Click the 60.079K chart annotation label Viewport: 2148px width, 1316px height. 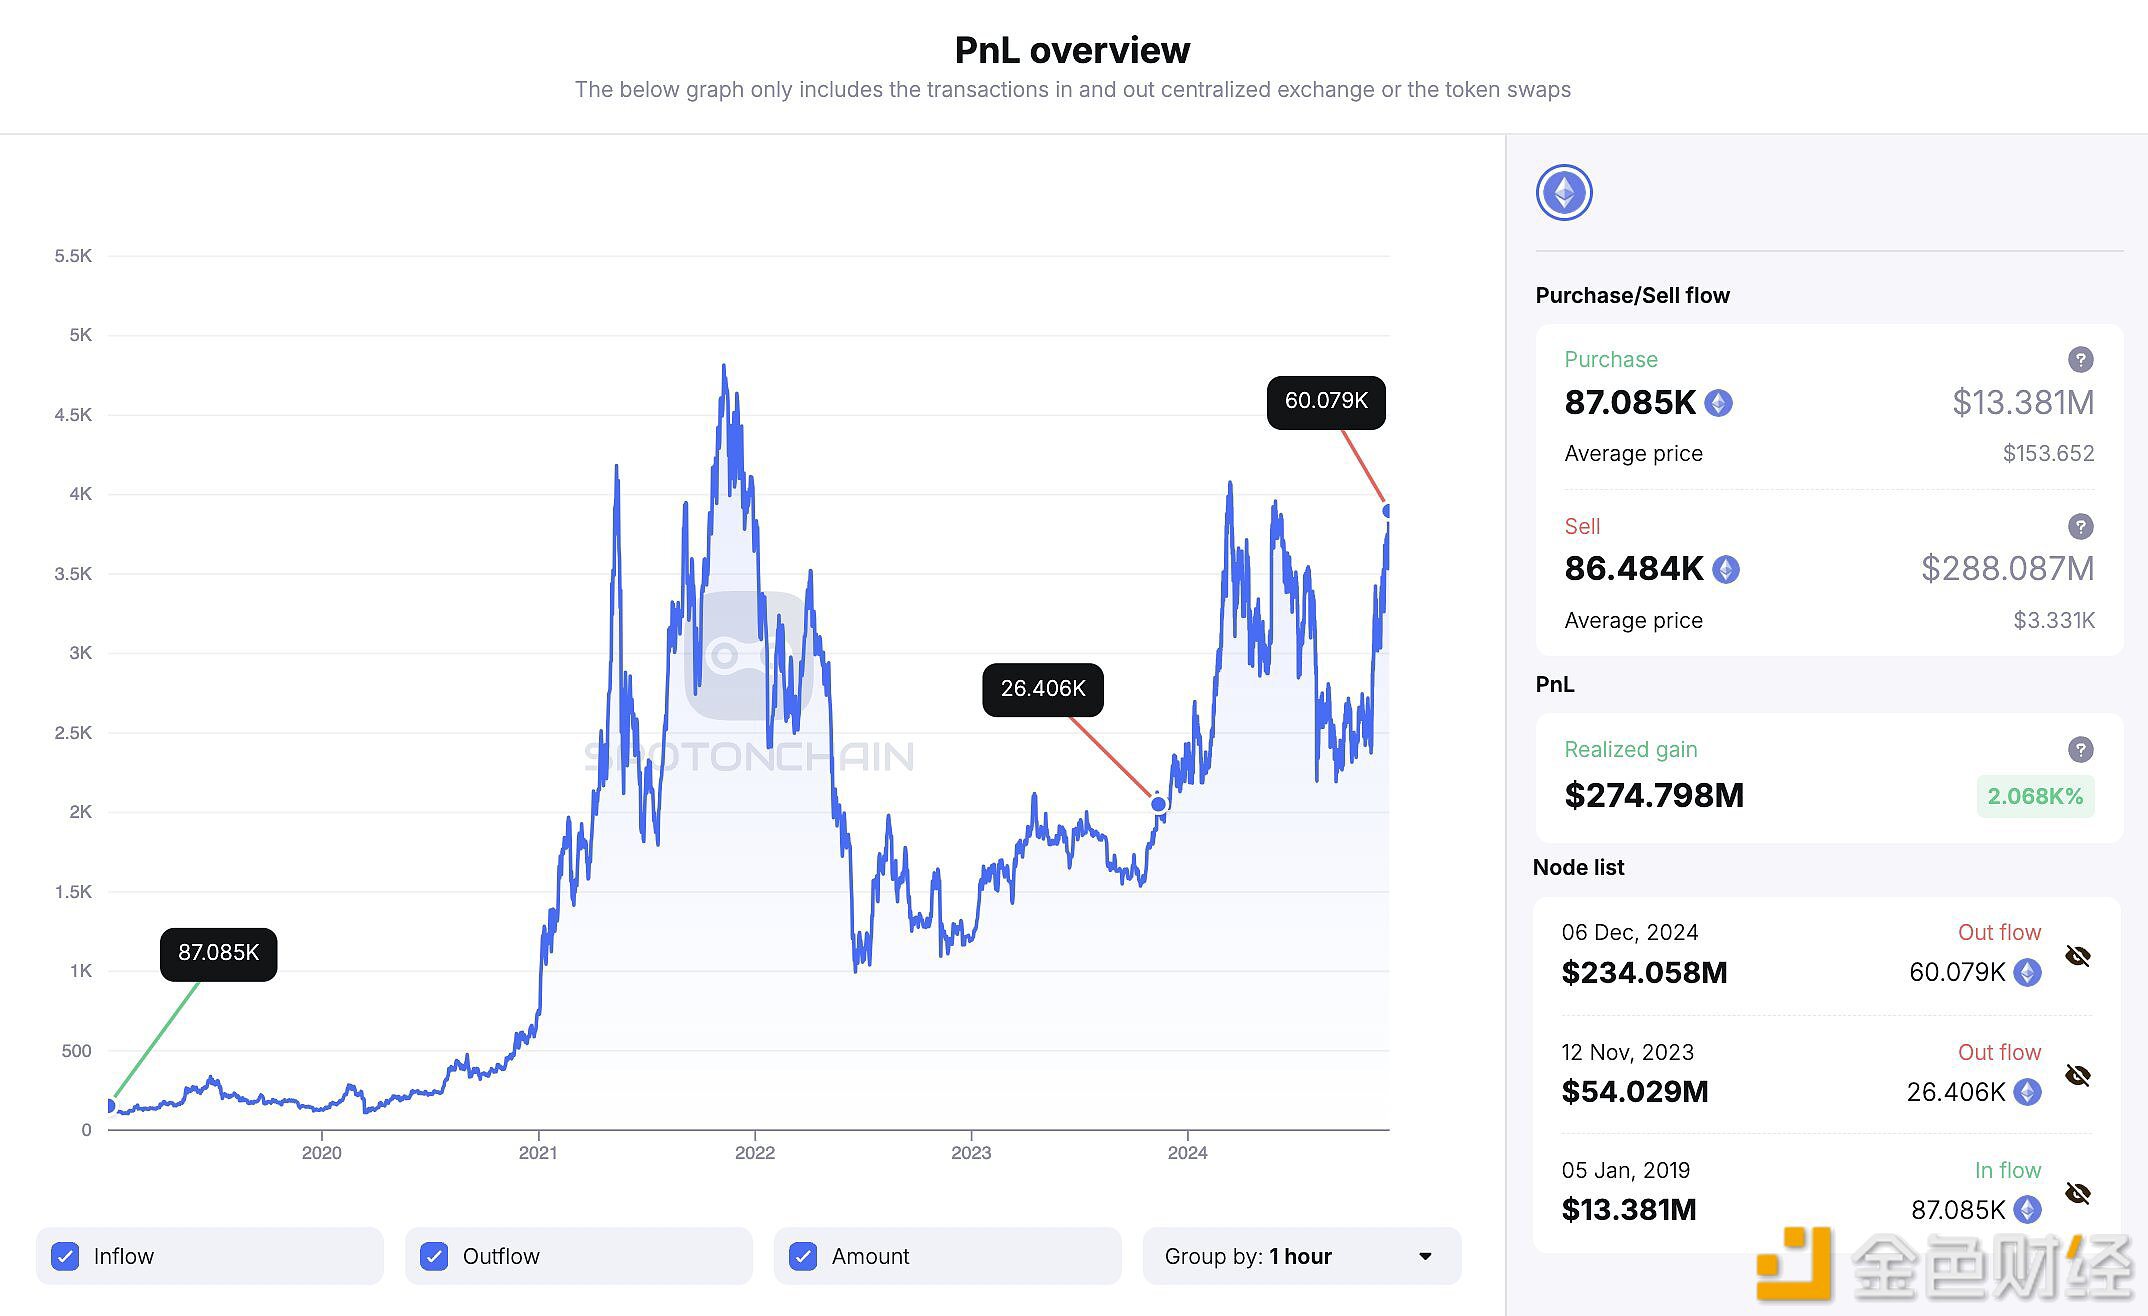[x=1327, y=401]
